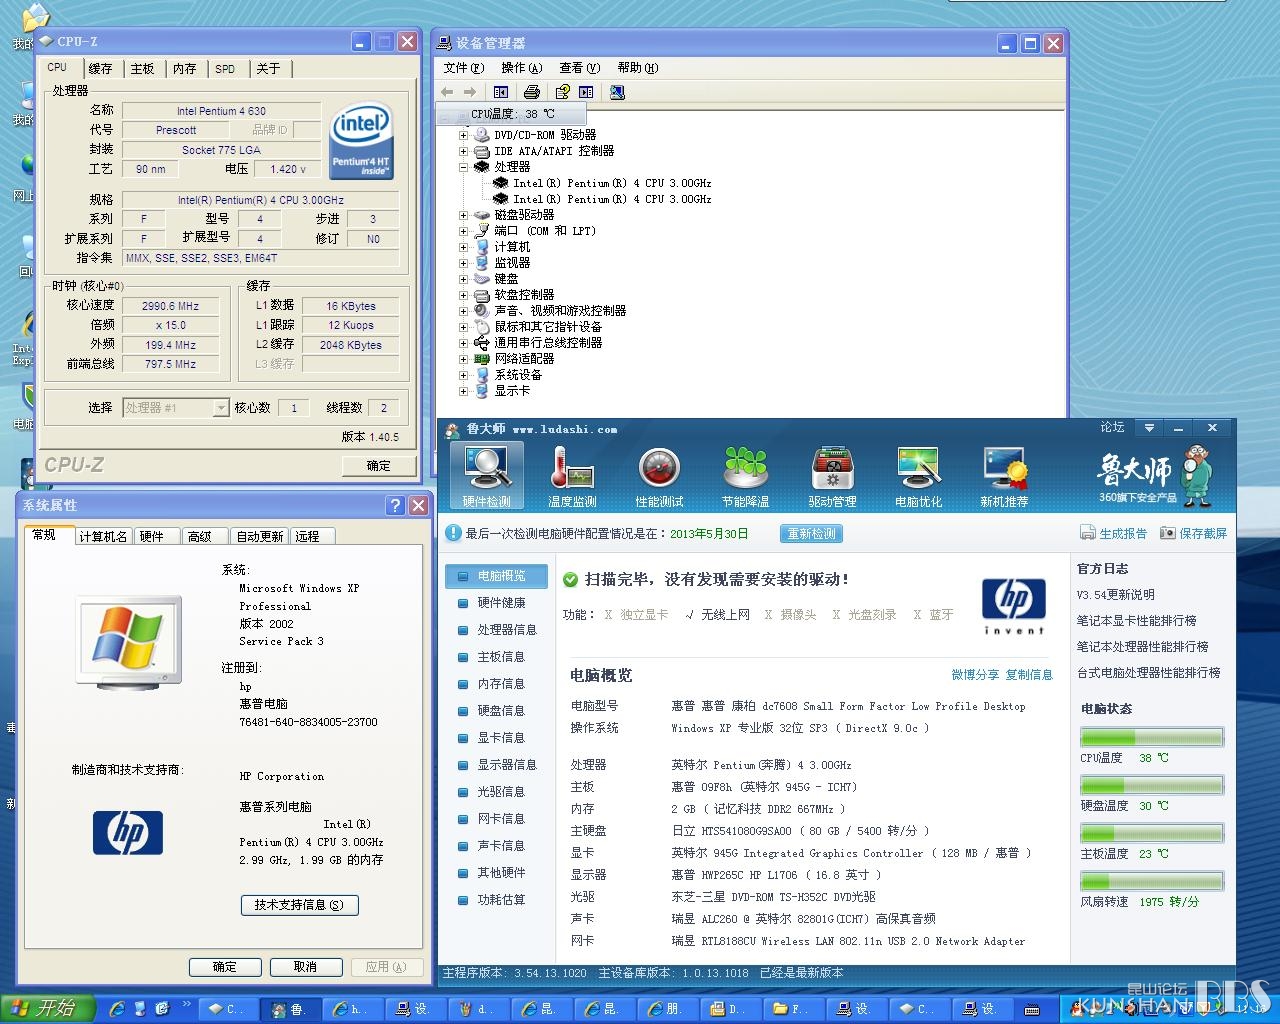Open 电脑优化 PC optimization in Ludashi
Viewport: 1280px width, 1024px height.
tap(918, 476)
